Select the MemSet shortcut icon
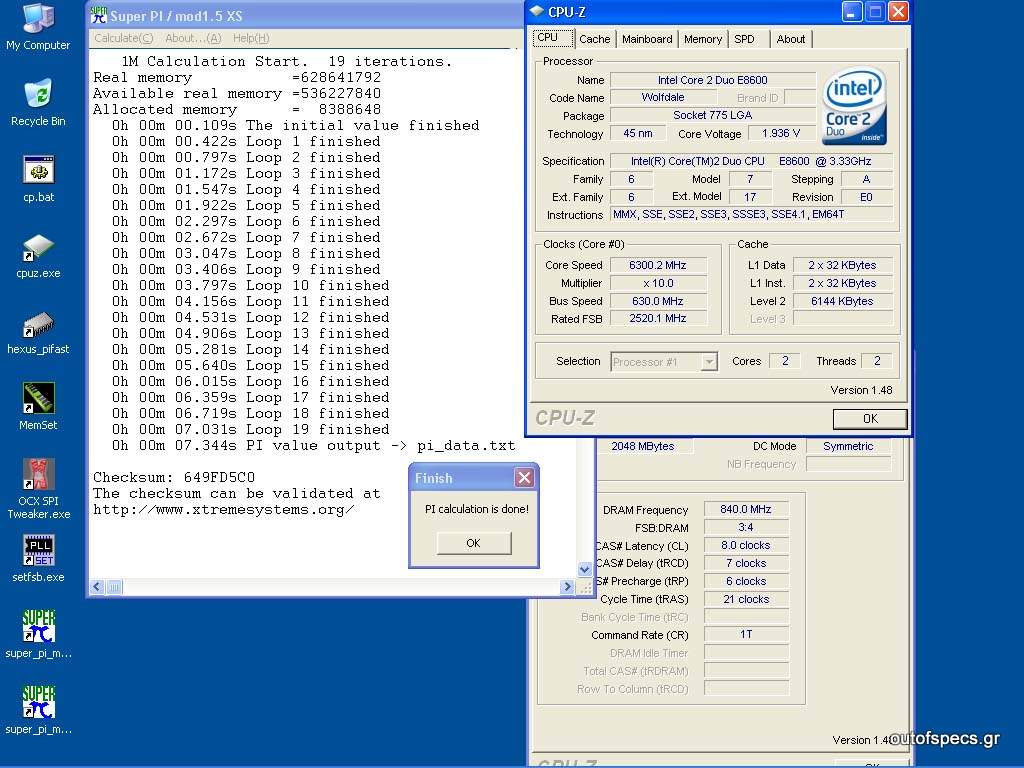The image size is (1024, 768). coord(39,407)
